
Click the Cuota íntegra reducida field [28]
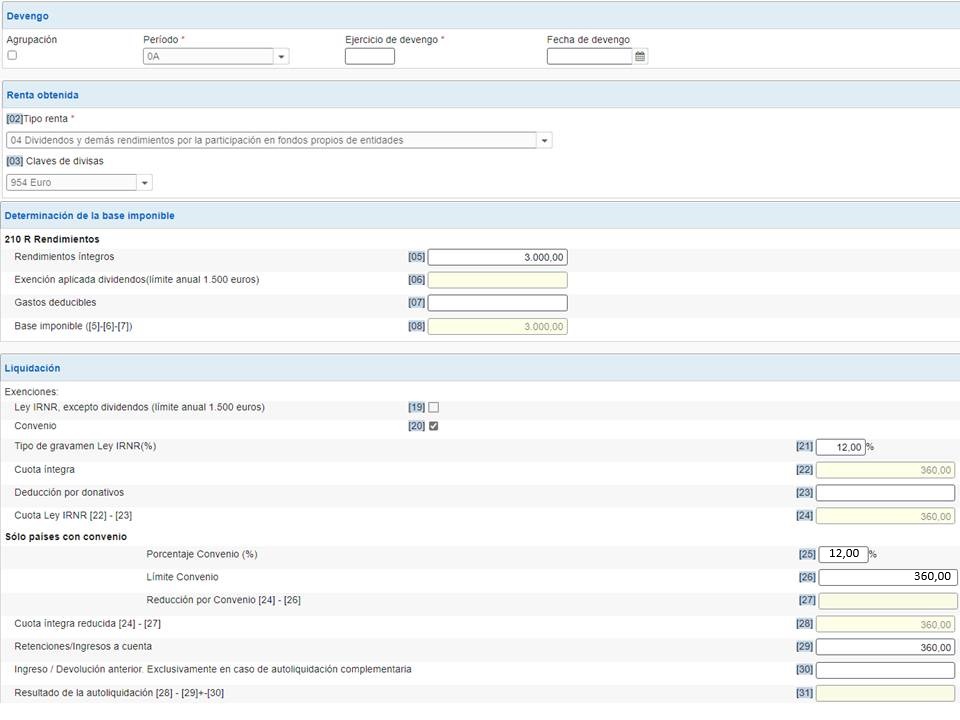885,624
